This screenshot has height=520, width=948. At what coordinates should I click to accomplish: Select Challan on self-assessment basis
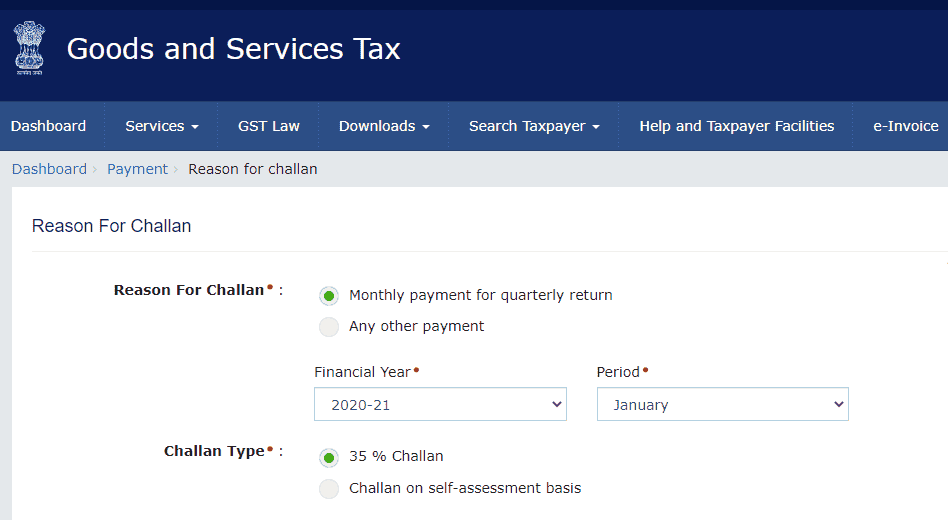point(329,489)
